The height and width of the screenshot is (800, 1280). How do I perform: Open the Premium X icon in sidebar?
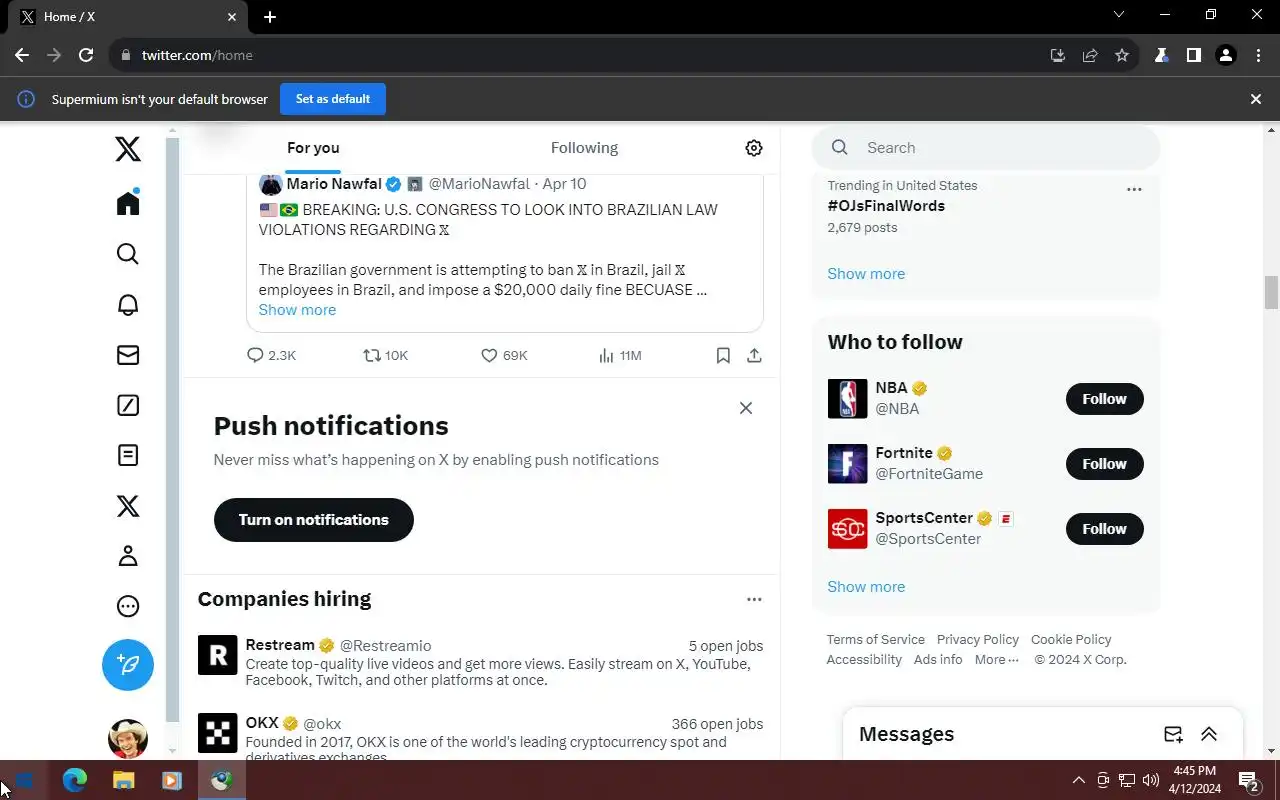(128, 506)
